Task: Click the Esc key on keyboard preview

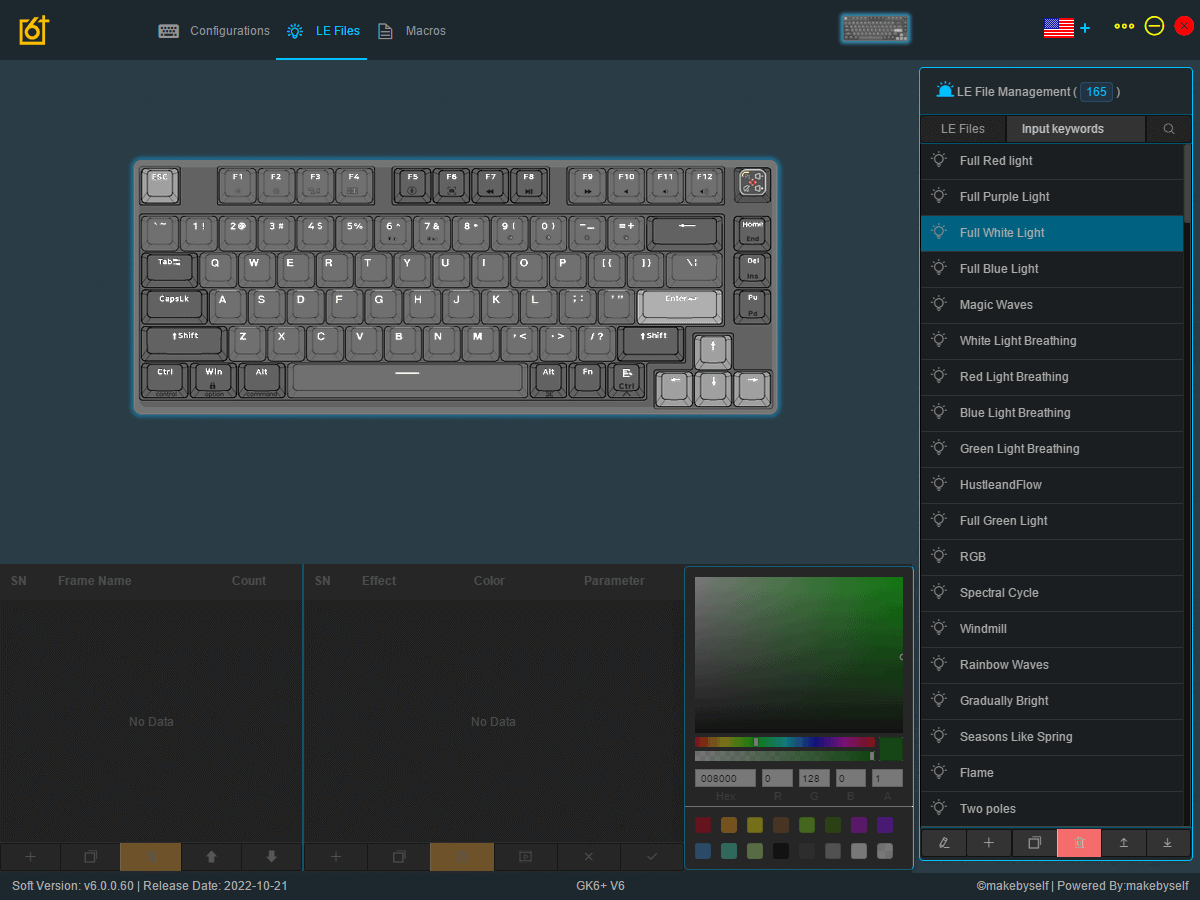Action: click(160, 184)
